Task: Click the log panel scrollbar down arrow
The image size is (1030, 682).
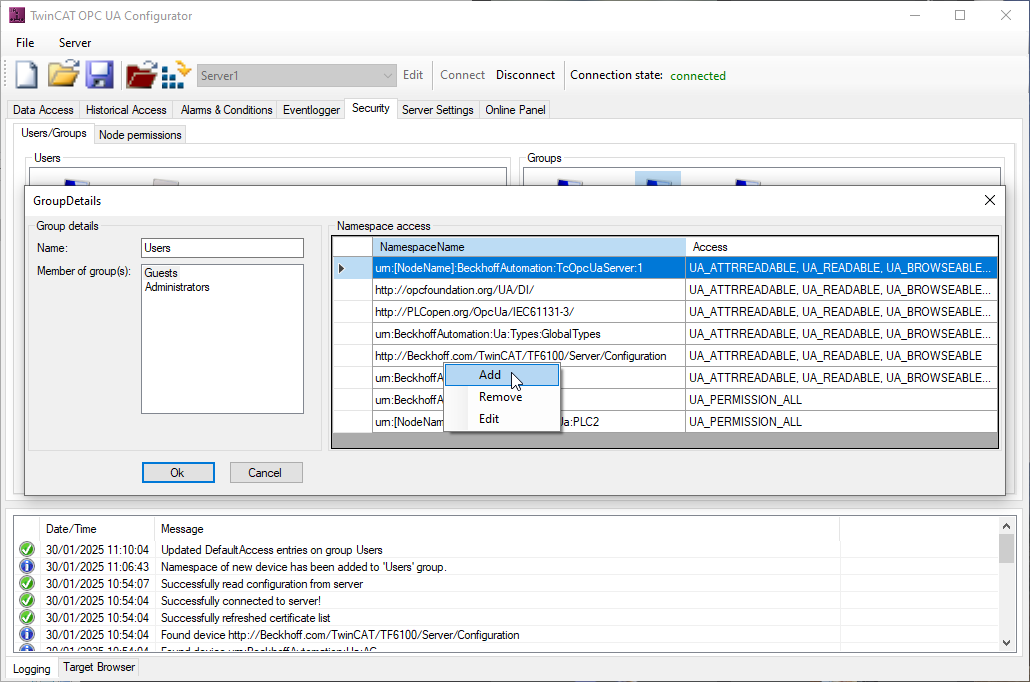Action: click(x=1007, y=642)
